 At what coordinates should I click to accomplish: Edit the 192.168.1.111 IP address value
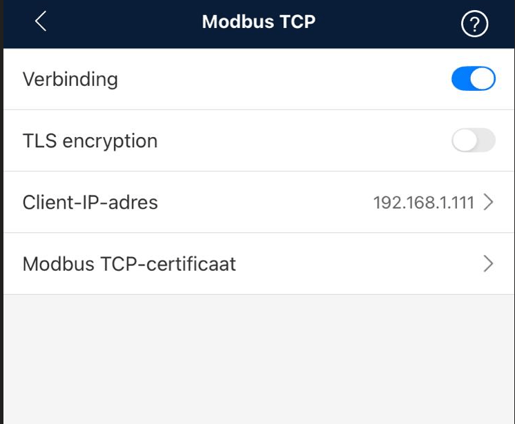tap(424, 203)
